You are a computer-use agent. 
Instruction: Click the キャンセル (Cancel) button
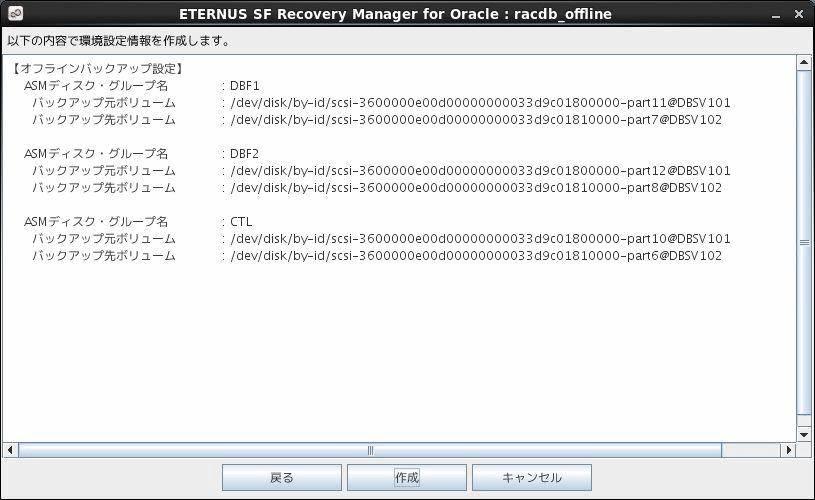pyautogui.click(x=531, y=477)
